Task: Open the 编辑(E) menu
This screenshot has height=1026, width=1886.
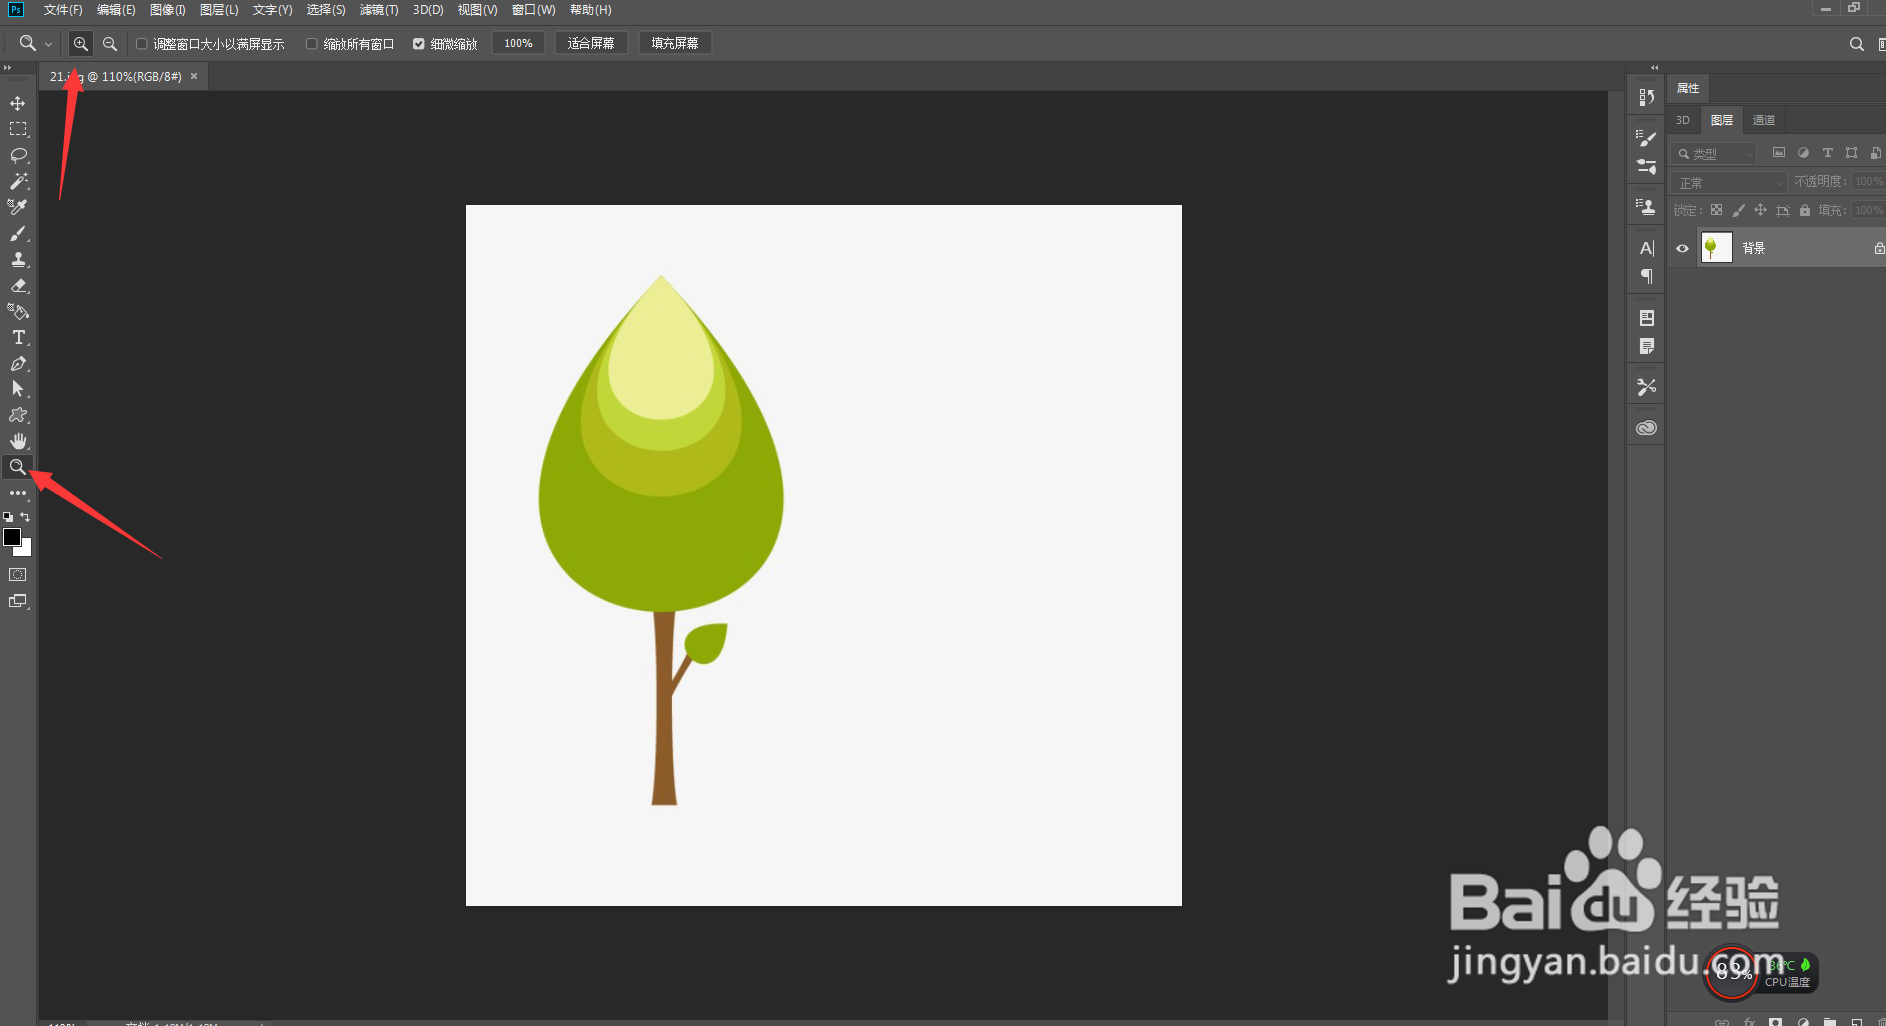Action: (x=116, y=10)
